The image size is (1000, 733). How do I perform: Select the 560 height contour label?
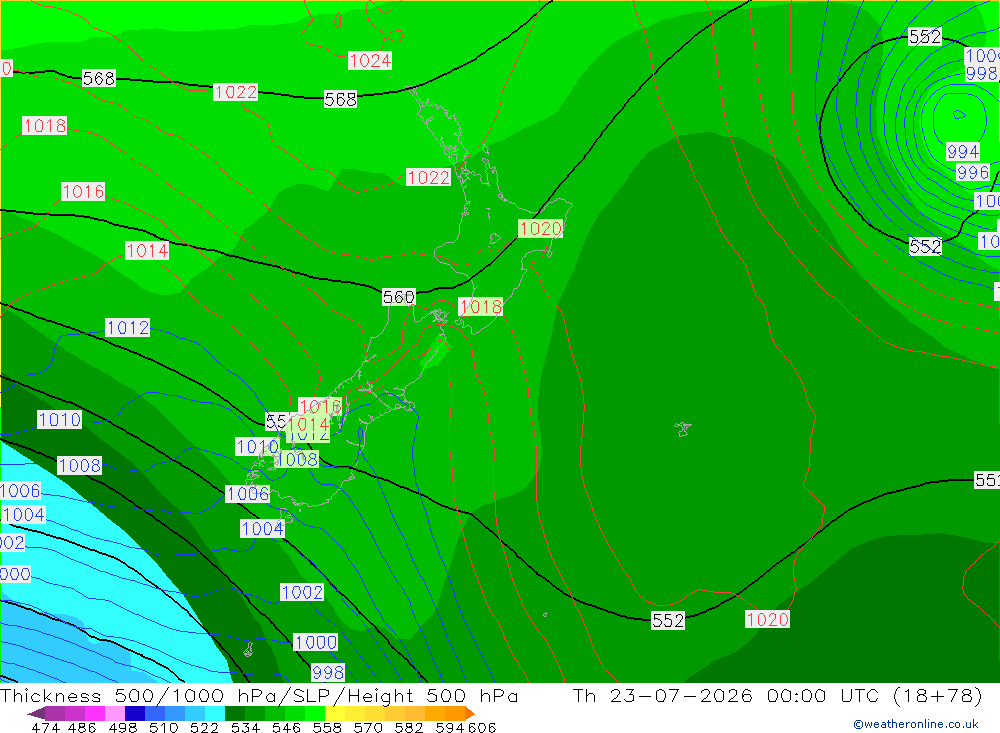399,297
